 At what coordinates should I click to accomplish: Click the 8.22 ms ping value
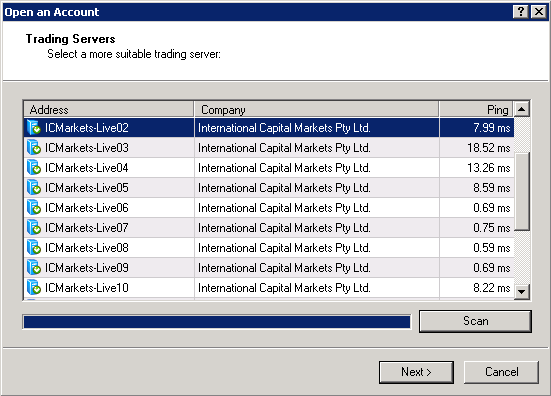click(x=492, y=288)
